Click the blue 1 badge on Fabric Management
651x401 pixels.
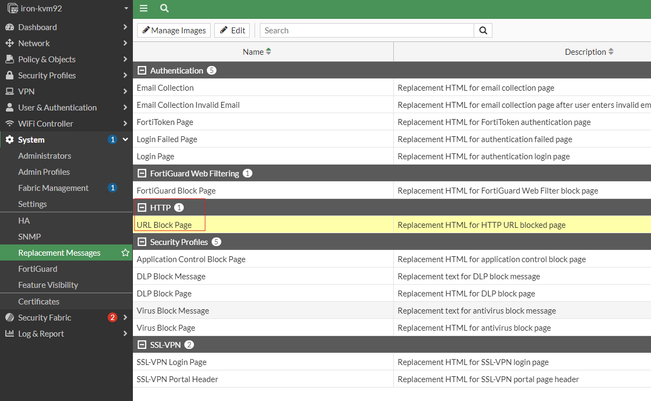112,188
